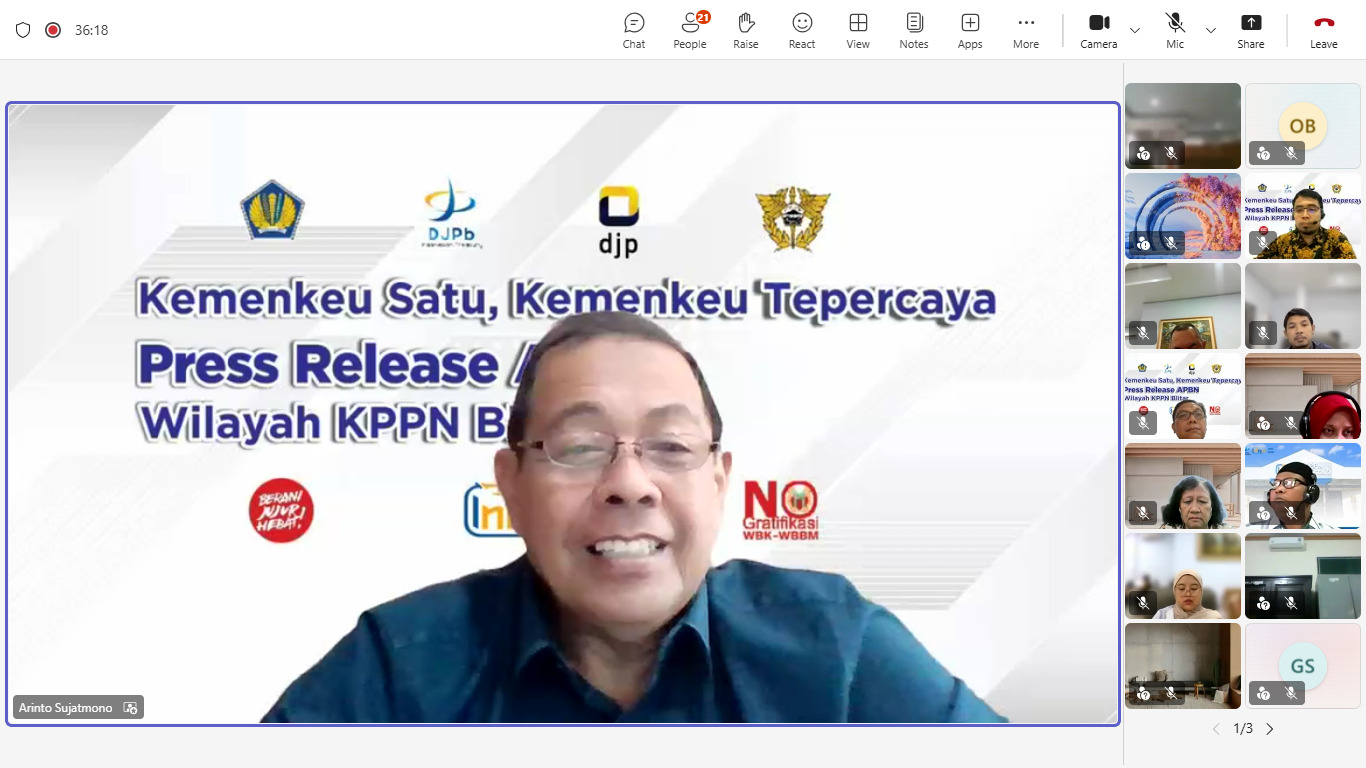The width and height of the screenshot is (1366, 768).
Task: Open the View layout options
Action: pos(858,30)
